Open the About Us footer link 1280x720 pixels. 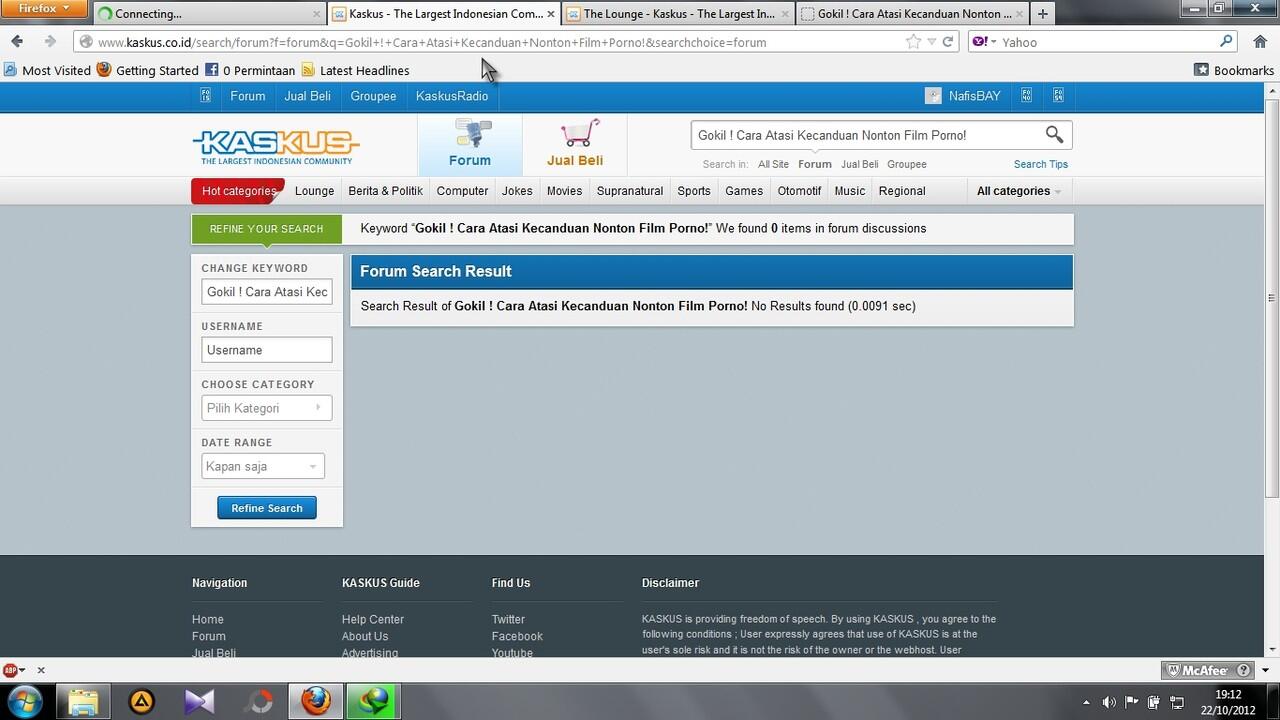[365, 637]
